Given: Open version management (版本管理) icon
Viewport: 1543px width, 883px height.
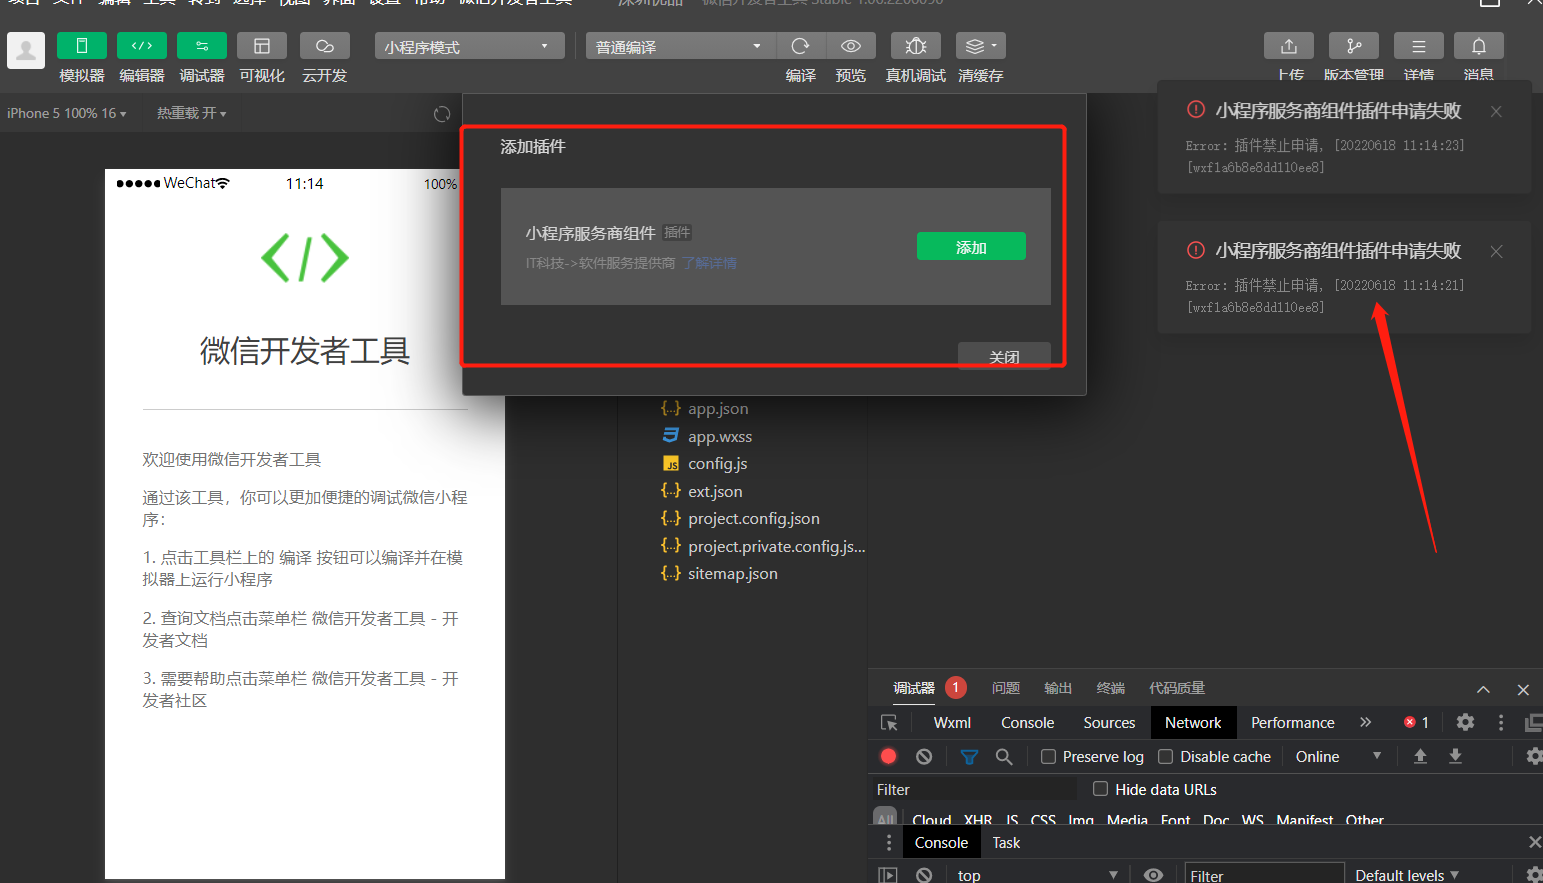Looking at the screenshot, I should pyautogui.click(x=1354, y=46).
